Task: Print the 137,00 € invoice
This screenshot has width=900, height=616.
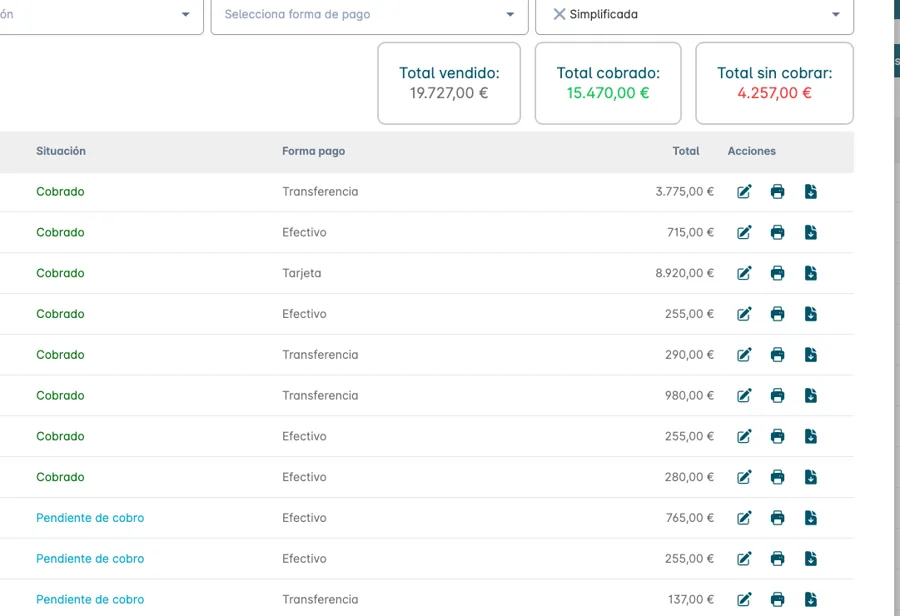Action: click(777, 599)
